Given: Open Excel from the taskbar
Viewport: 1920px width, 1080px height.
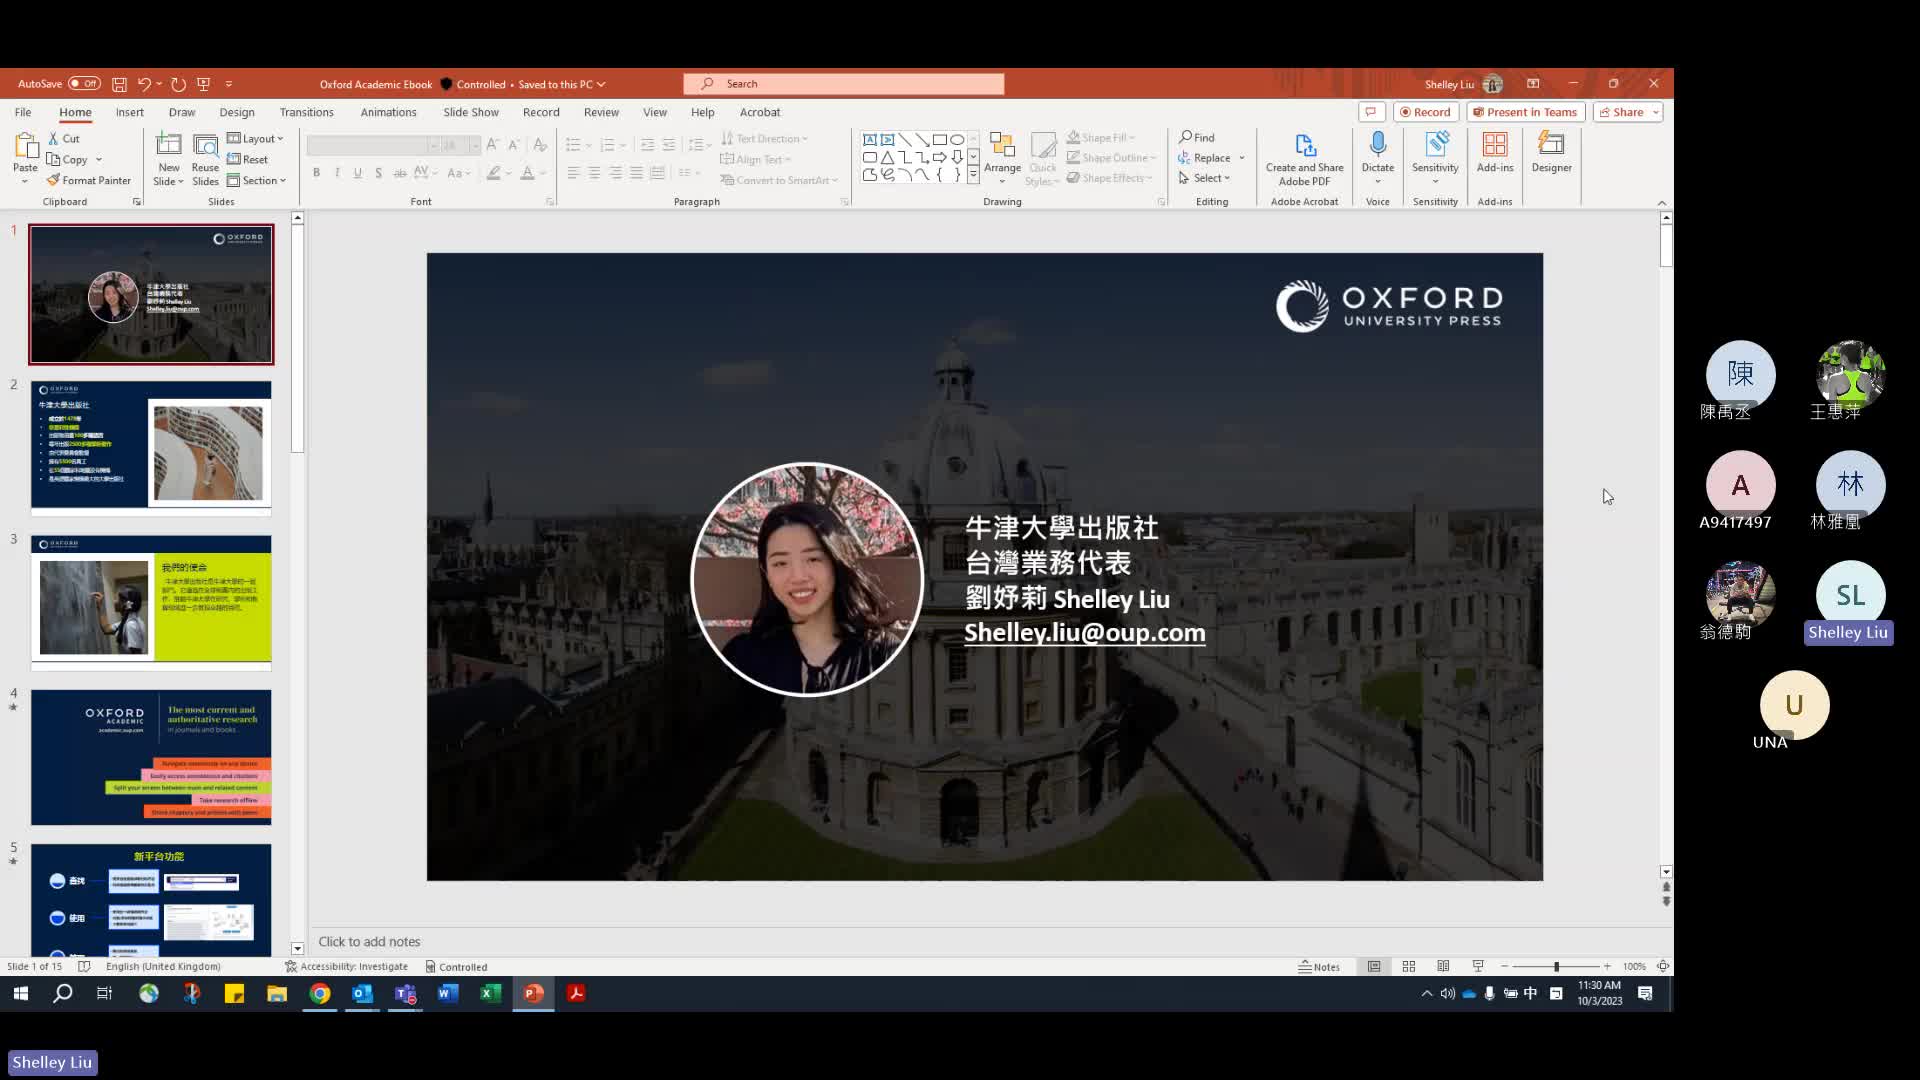Looking at the screenshot, I should coord(490,993).
